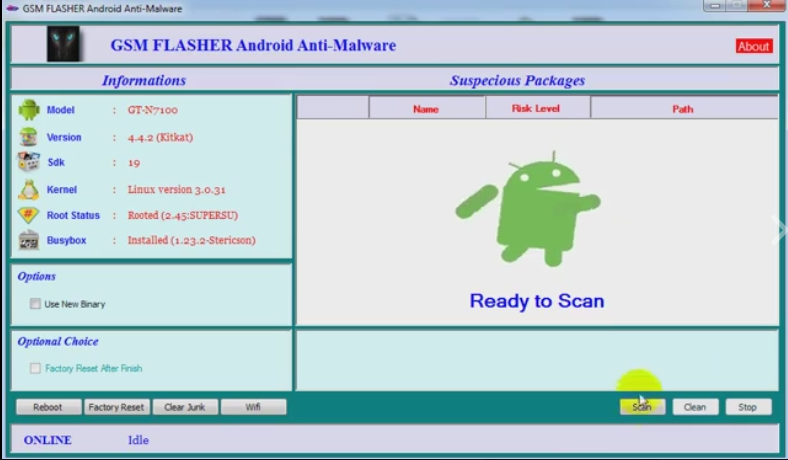The width and height of the screenshot is (788, 460).
Task: Click the Version label
Action: click(64, 137)
